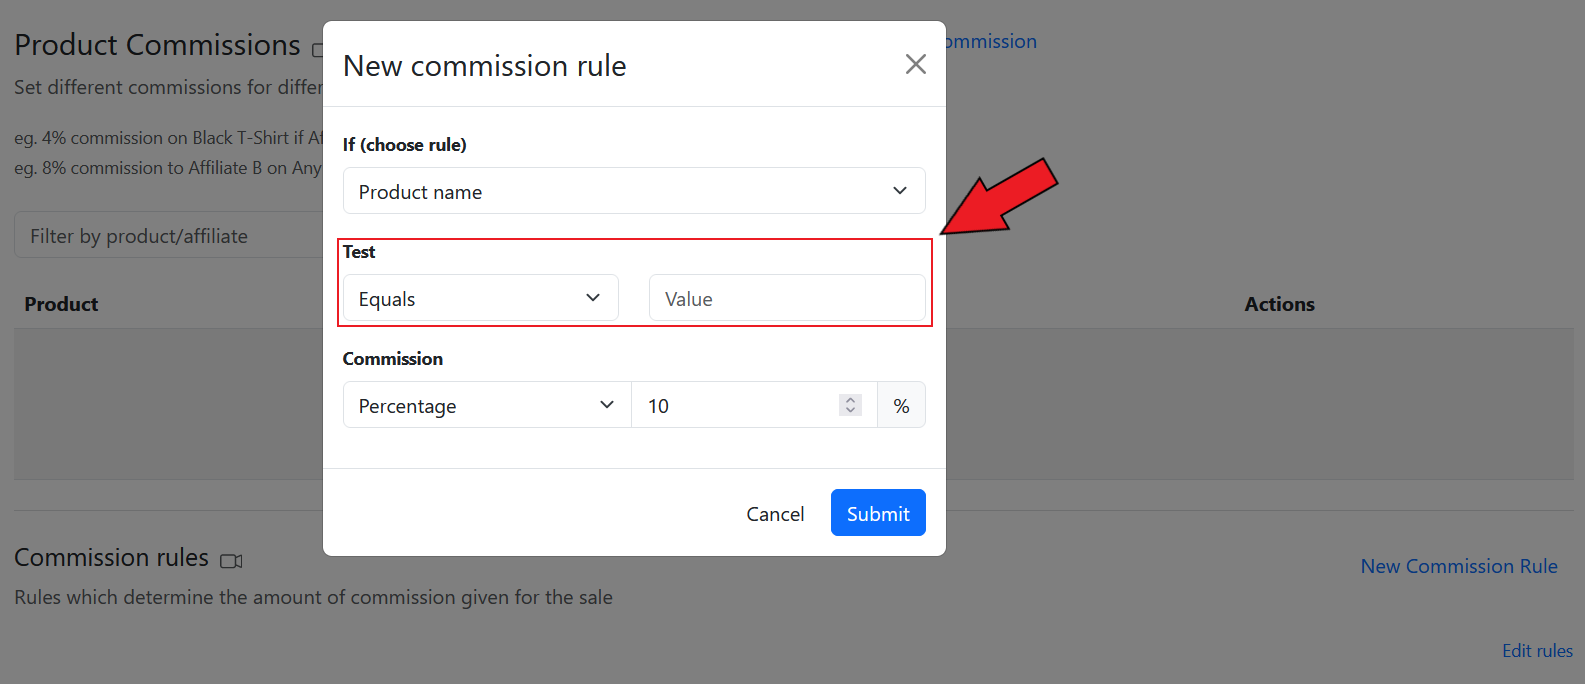
Task: Close the New commission rule dialog
Action: (915, 65)
